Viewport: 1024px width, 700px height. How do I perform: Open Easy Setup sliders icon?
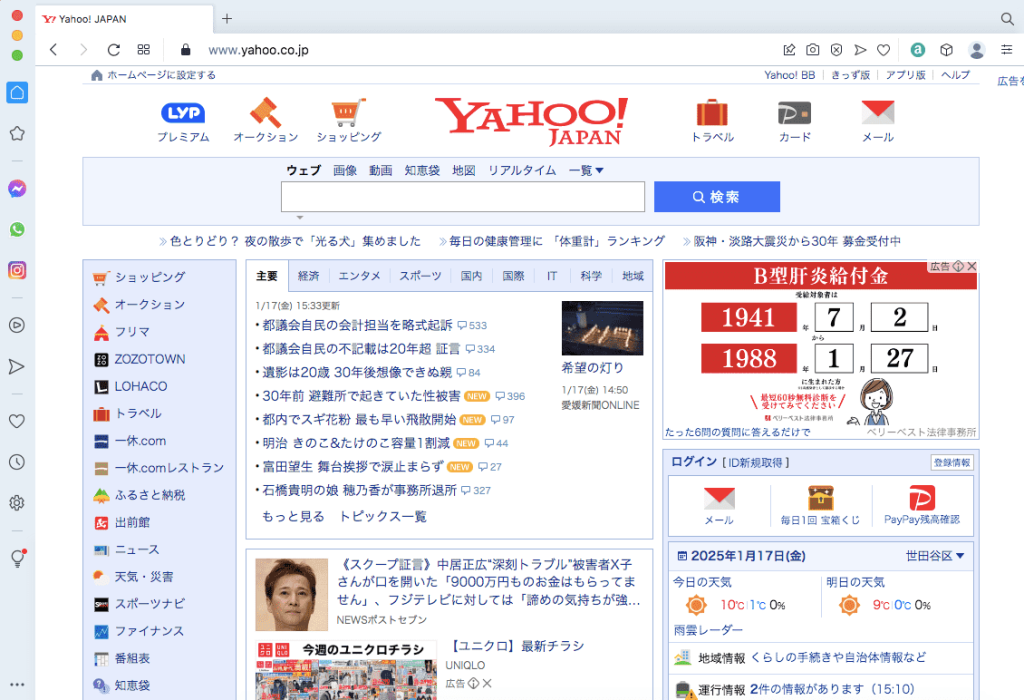point(1006,50)
